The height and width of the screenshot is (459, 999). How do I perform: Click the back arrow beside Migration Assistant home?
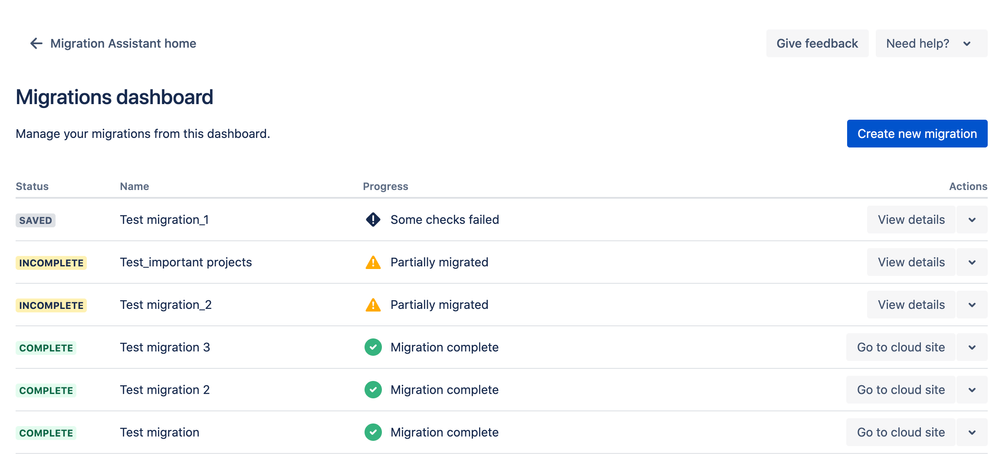pos(36,43)
